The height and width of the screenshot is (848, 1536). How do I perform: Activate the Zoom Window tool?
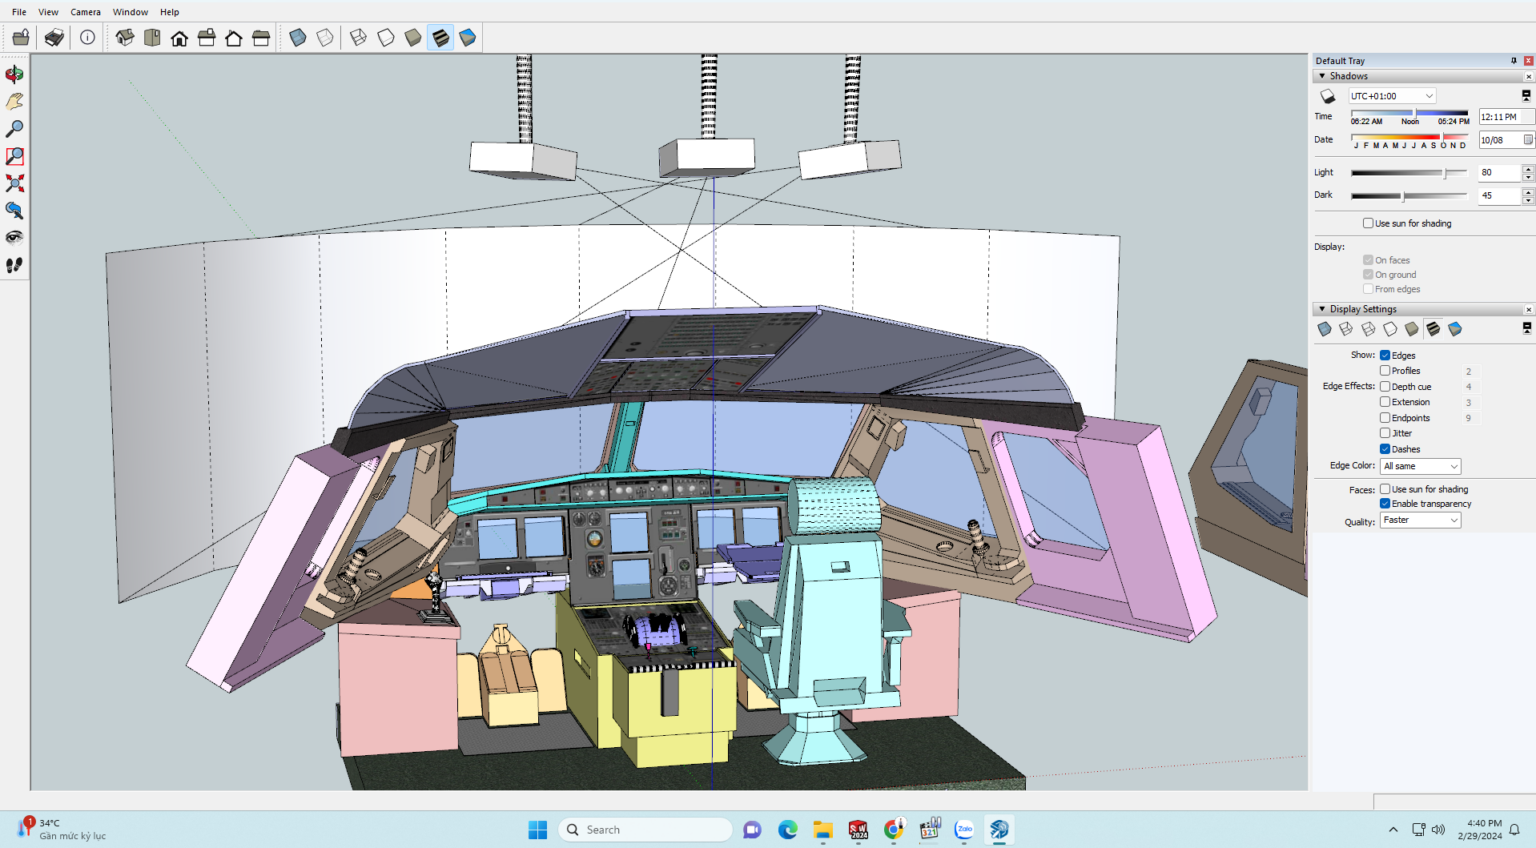point(14,156)
